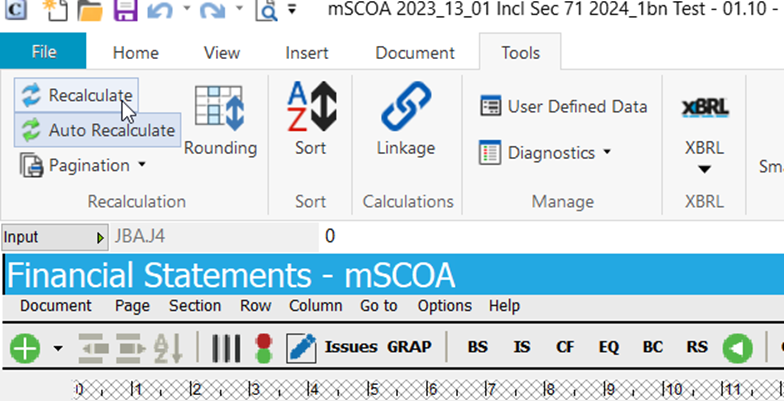This screenshot has width=784, height=401.
Task: Click the Recalculate button
Action: pyautogui.click(x=77, y=96)
